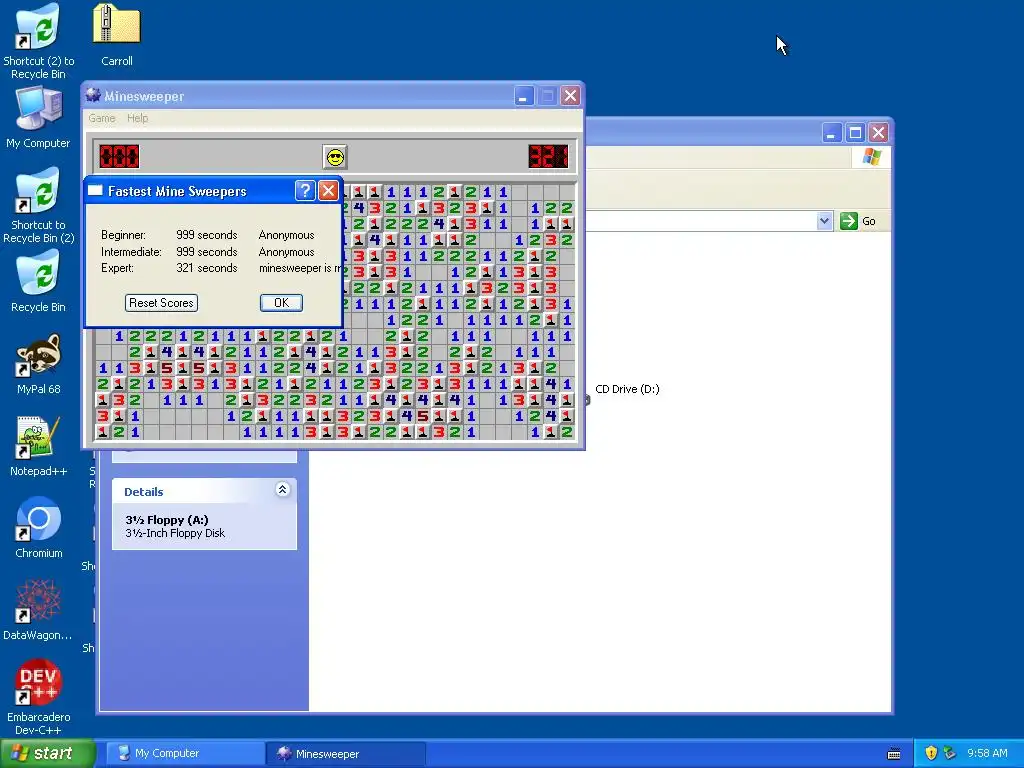
Task: Click the Minesweeper mine counter display
Action: (119, 157)
